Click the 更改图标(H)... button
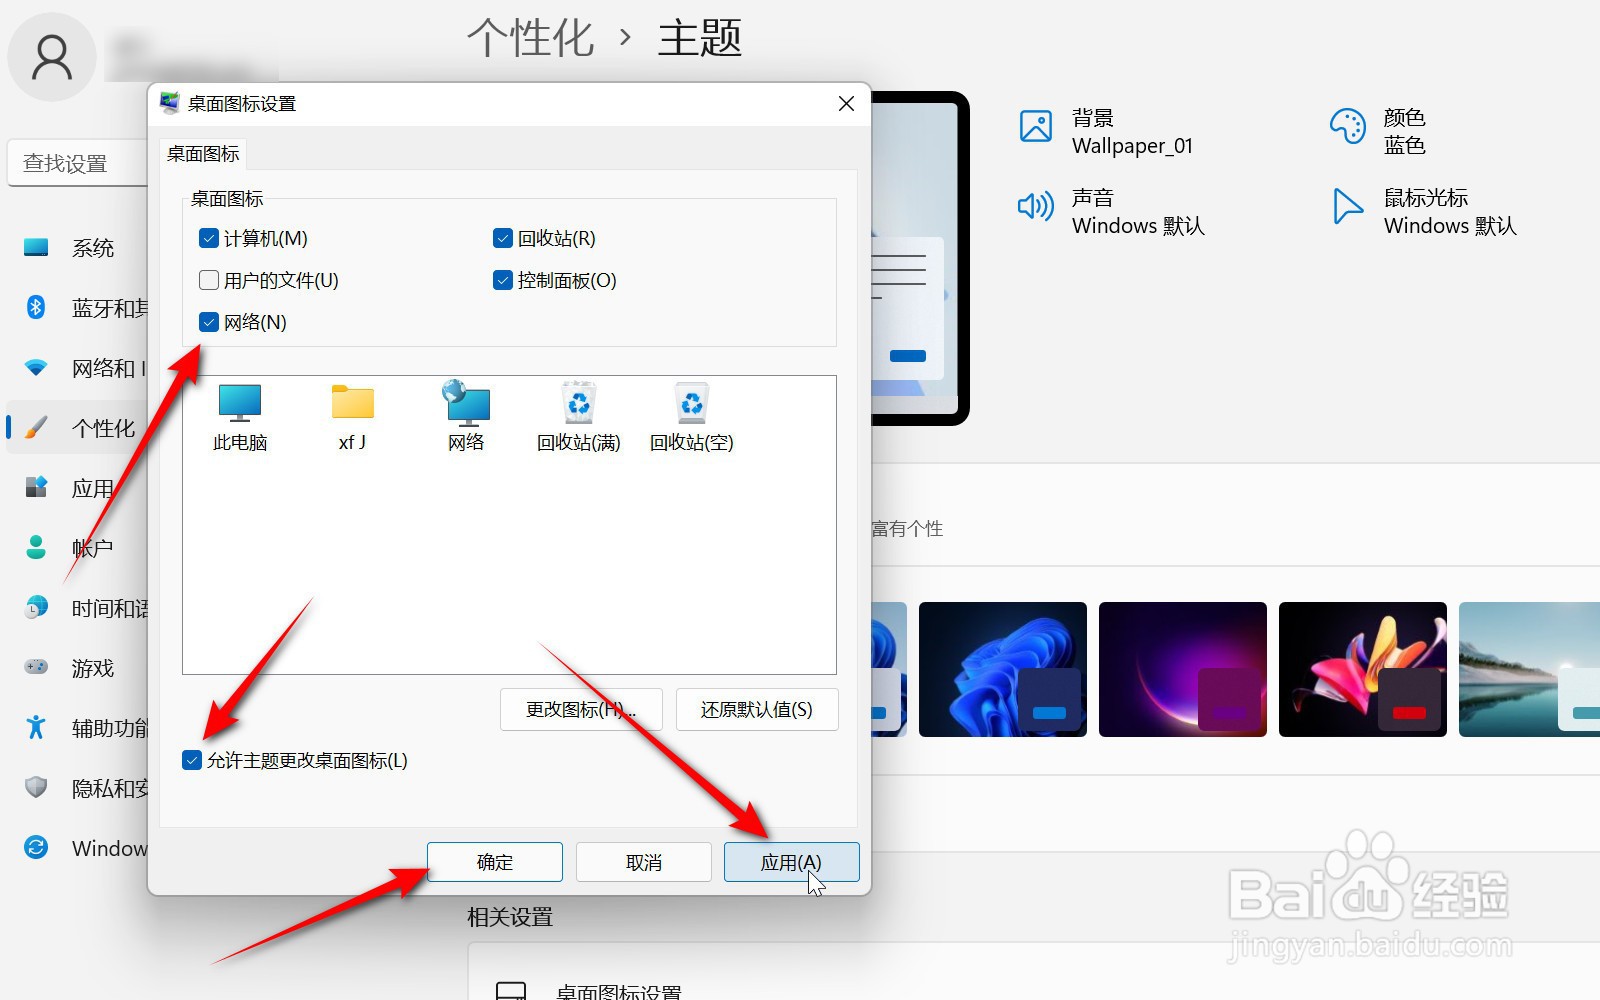The image size is (1600, 1000). (581, 709)
